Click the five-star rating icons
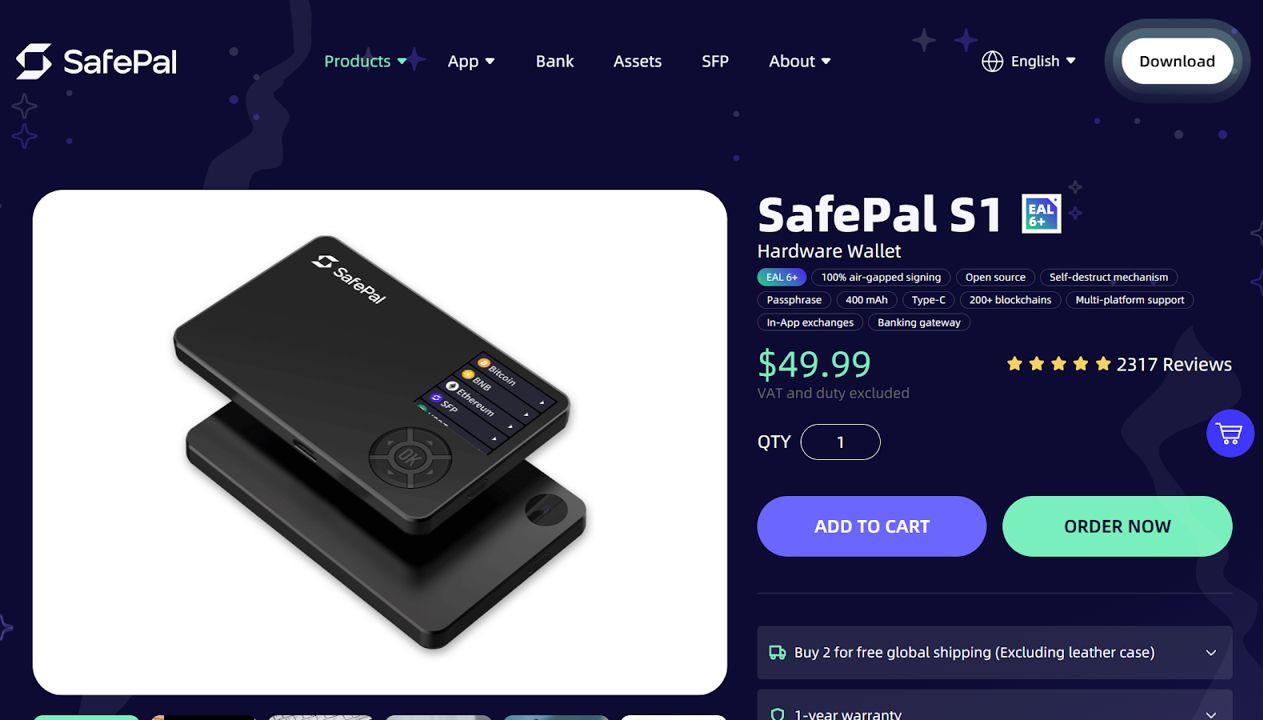Image resolution: width=1263 pixels, height=720 pixels. tap(1058, 364)
